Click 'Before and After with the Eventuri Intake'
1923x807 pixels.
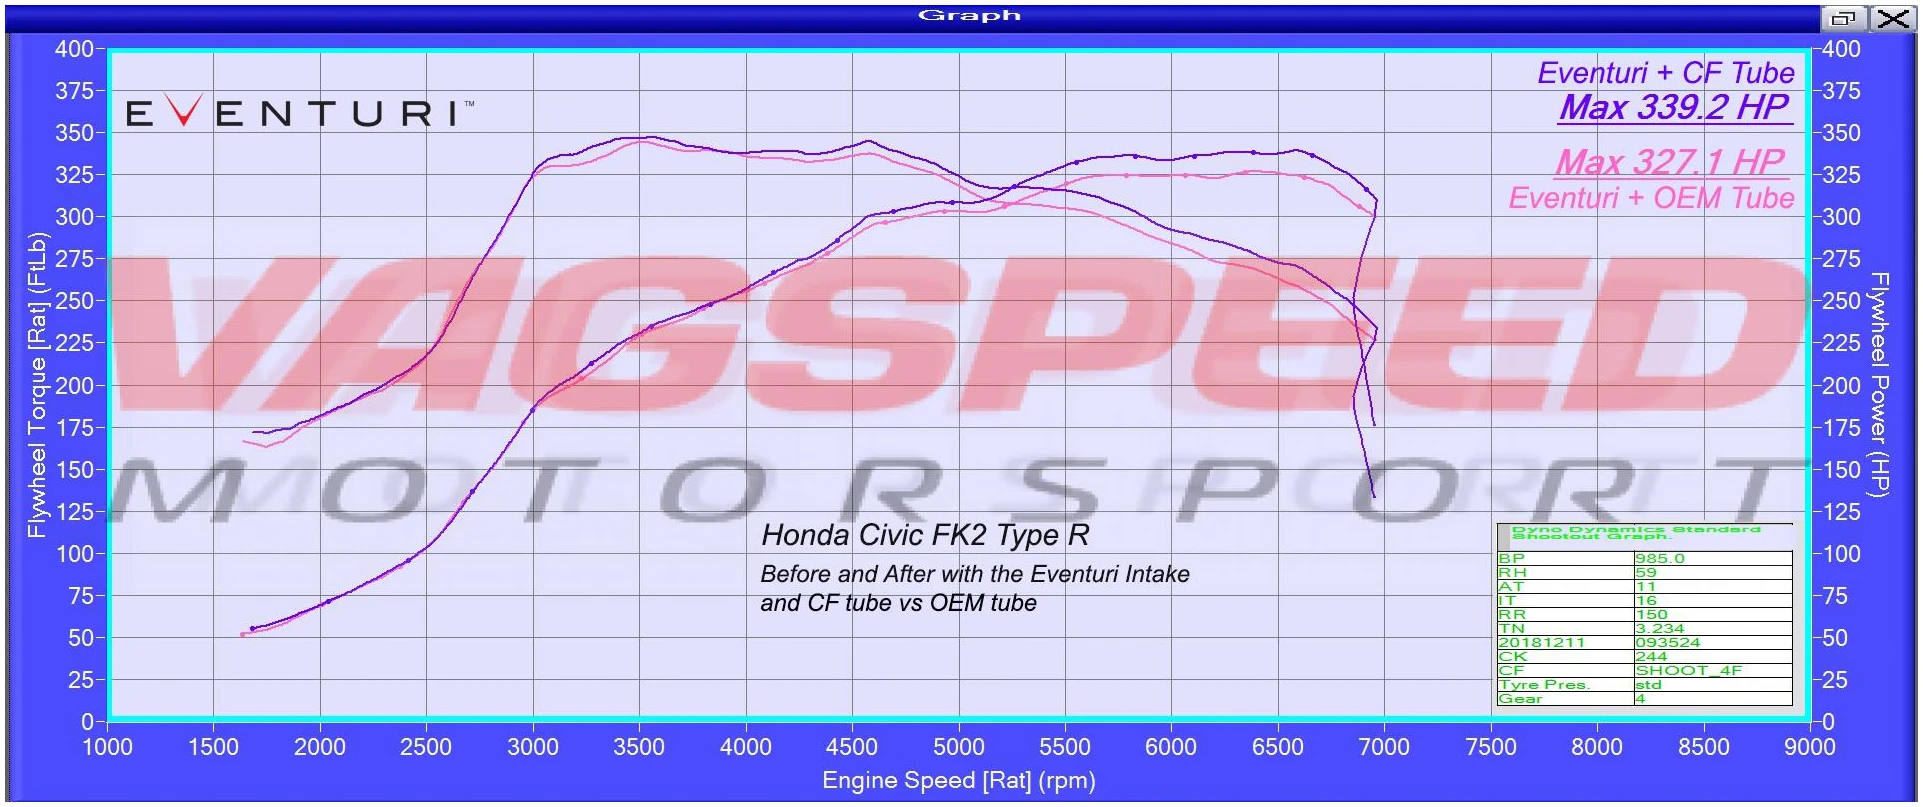tap(975, 574)
